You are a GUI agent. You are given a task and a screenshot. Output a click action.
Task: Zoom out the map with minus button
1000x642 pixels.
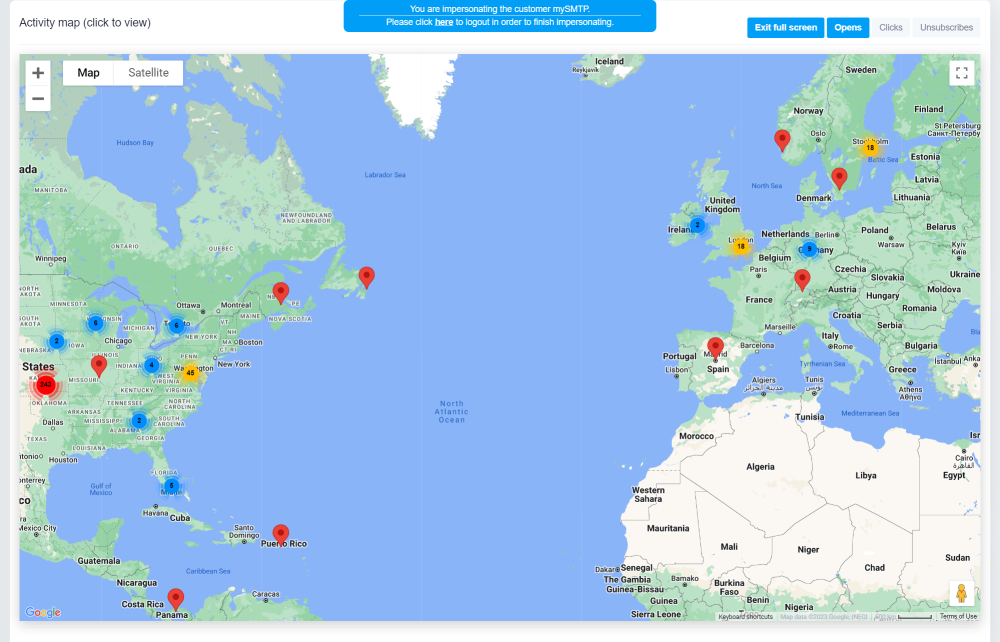tap(38, 98)
